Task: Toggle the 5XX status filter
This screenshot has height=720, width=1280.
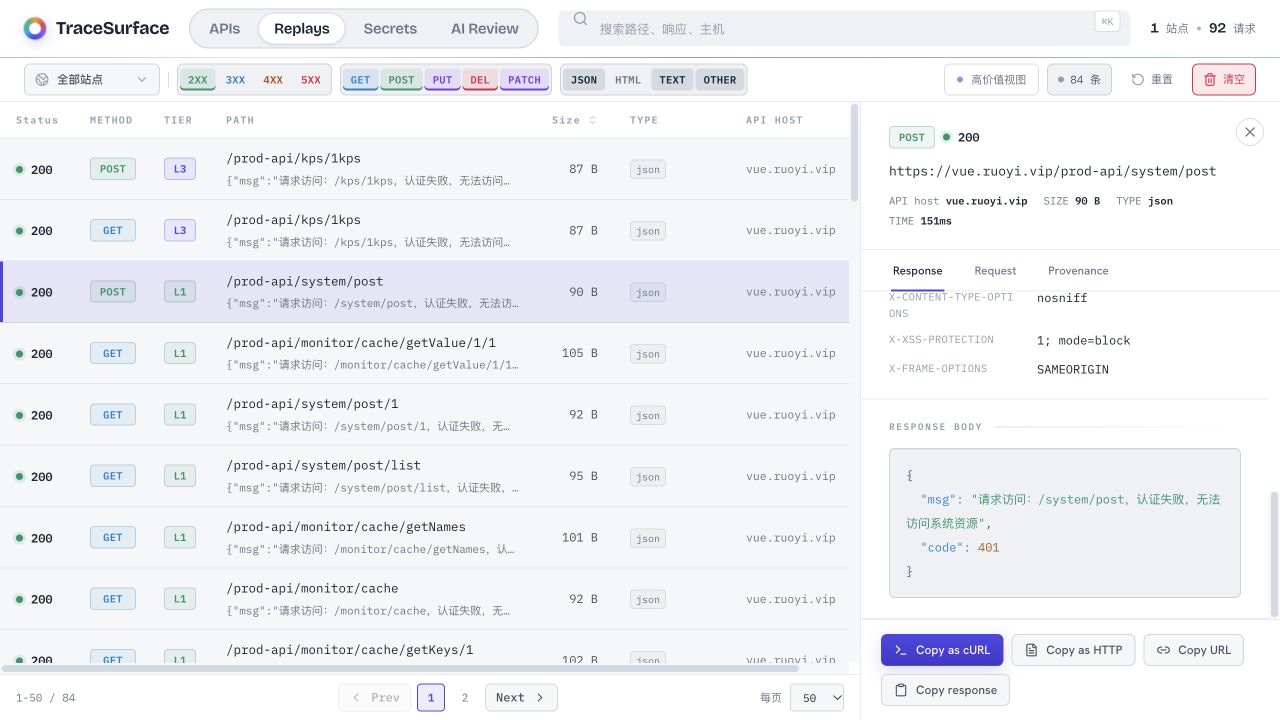Action: [x=311, y=80]
